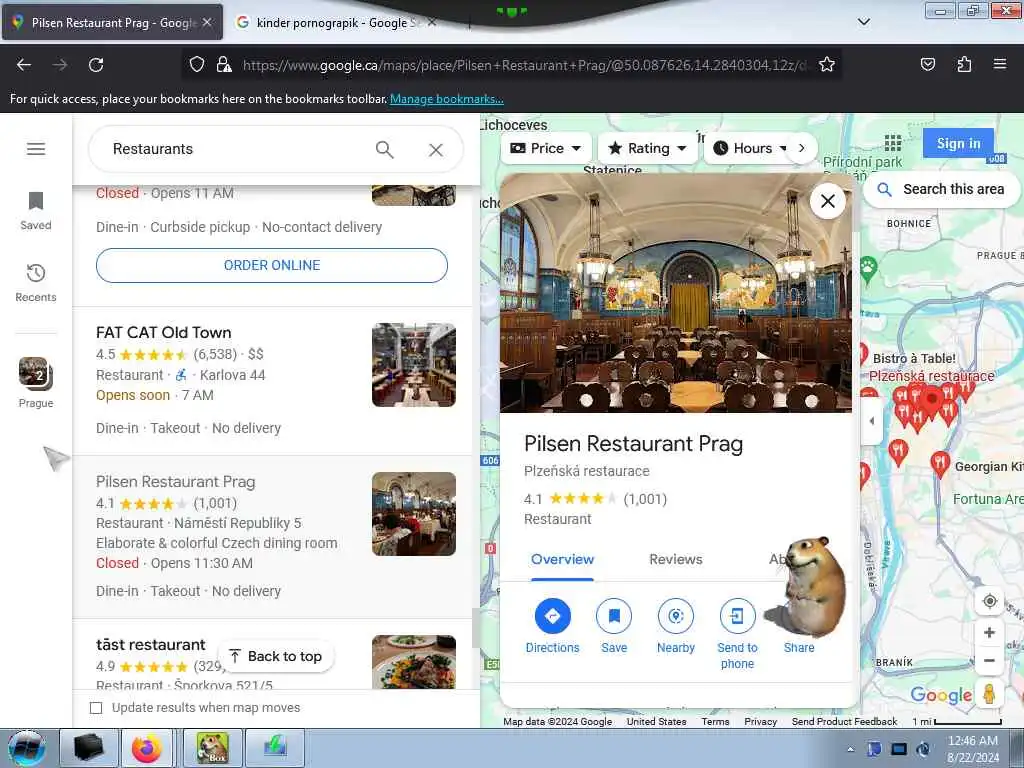Open the FAT CAT Old Town listing
Image resolution: width=1024 pixels, height=768 pixels.
pyautogui.click(x=164, y=332)
